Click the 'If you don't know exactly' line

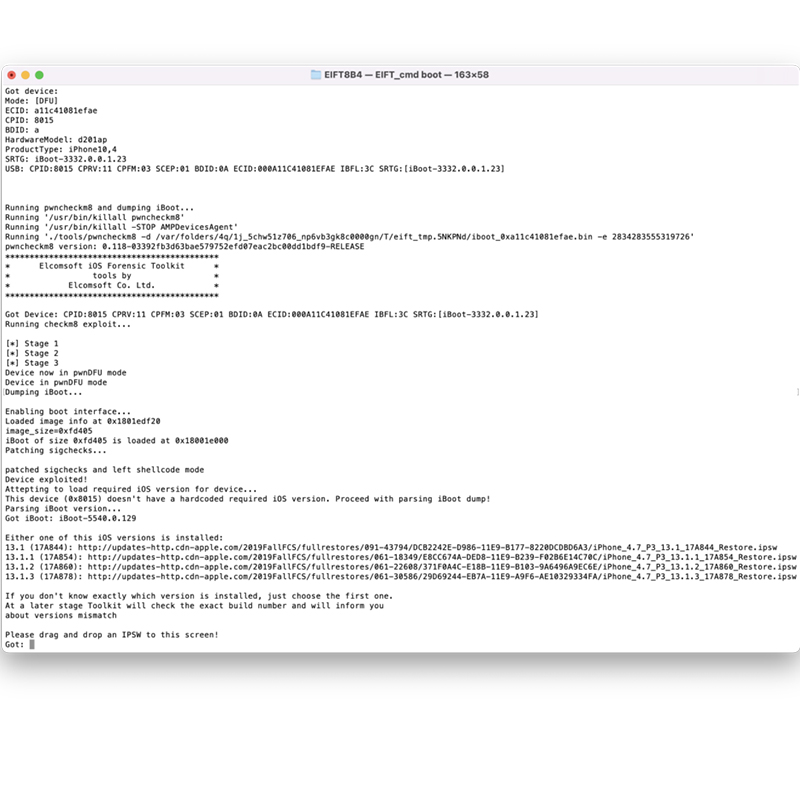(x=199, y=596)
